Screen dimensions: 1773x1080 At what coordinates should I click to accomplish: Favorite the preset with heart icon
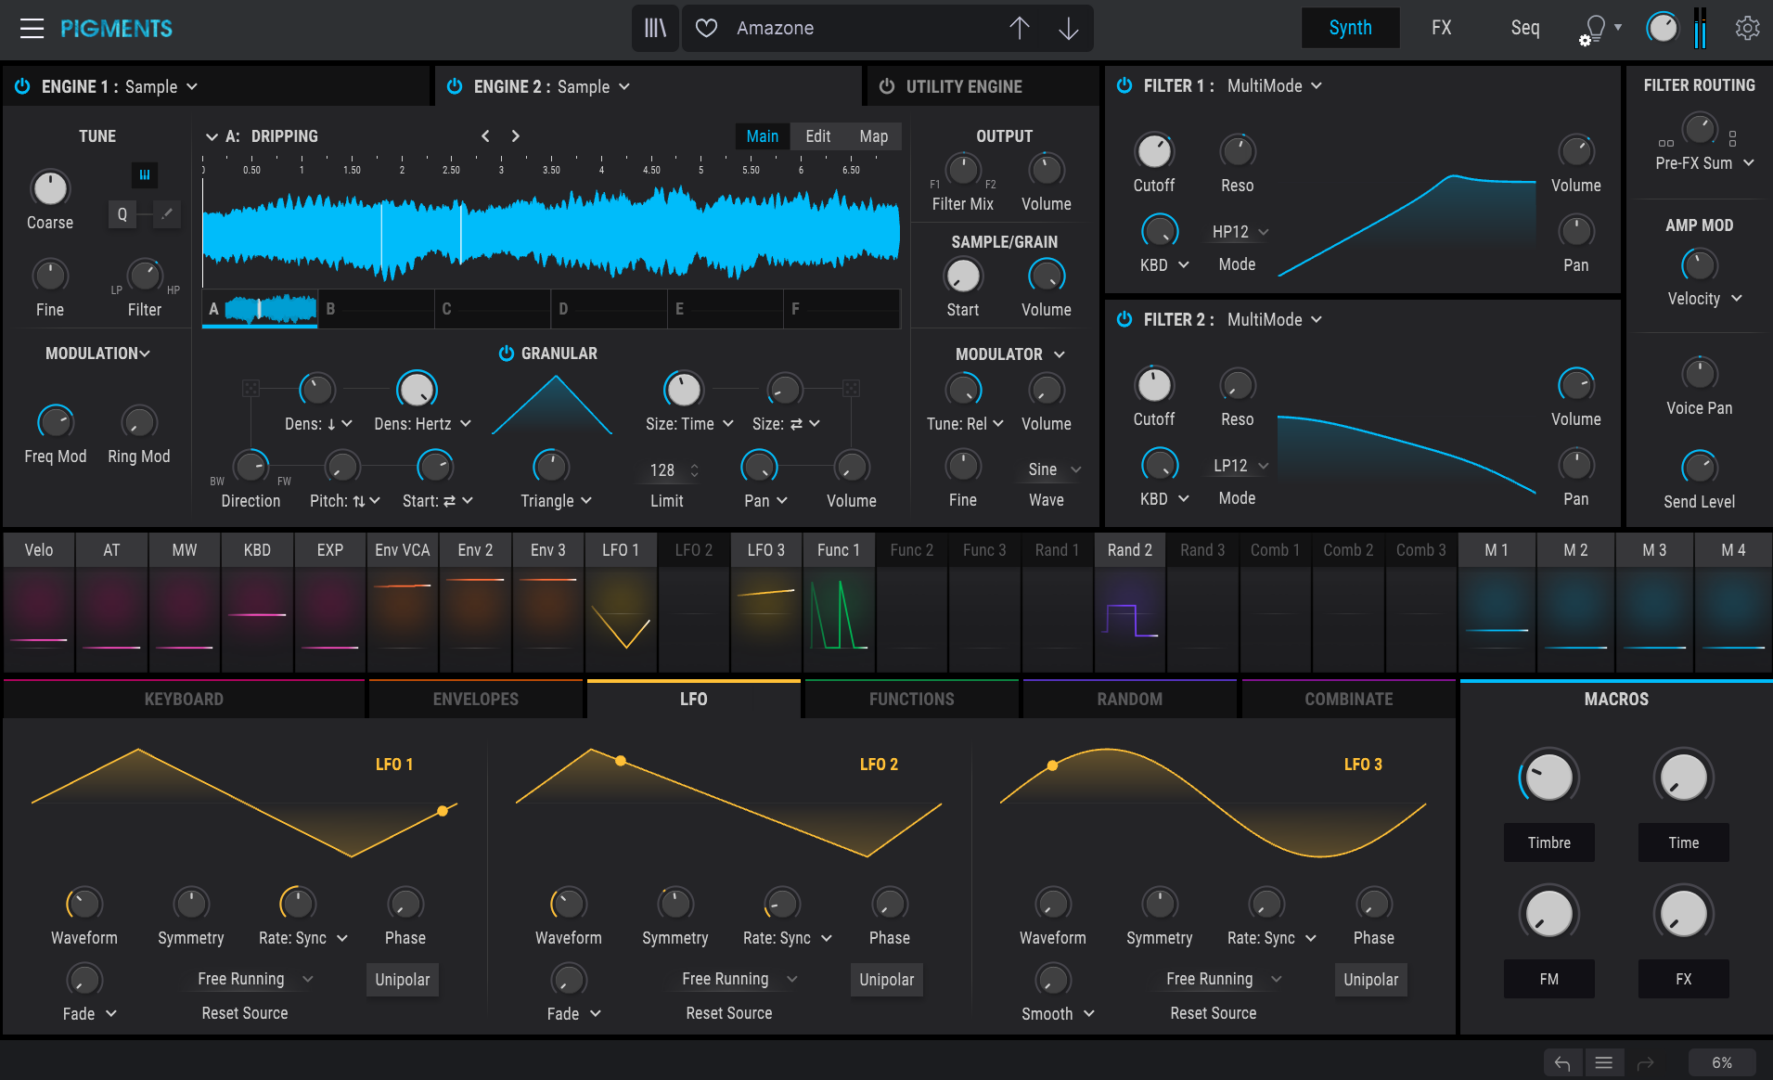[x=706, y=28]
